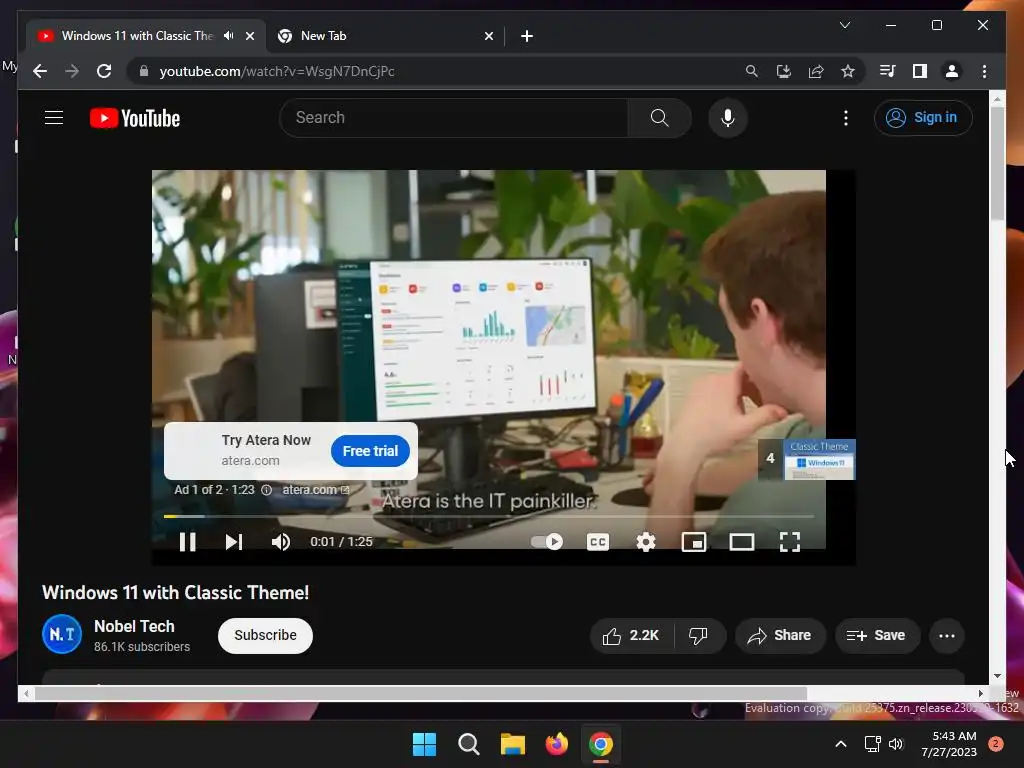Close the YouTube browser tab
1024x768 pixels.
tap(250, 36)
